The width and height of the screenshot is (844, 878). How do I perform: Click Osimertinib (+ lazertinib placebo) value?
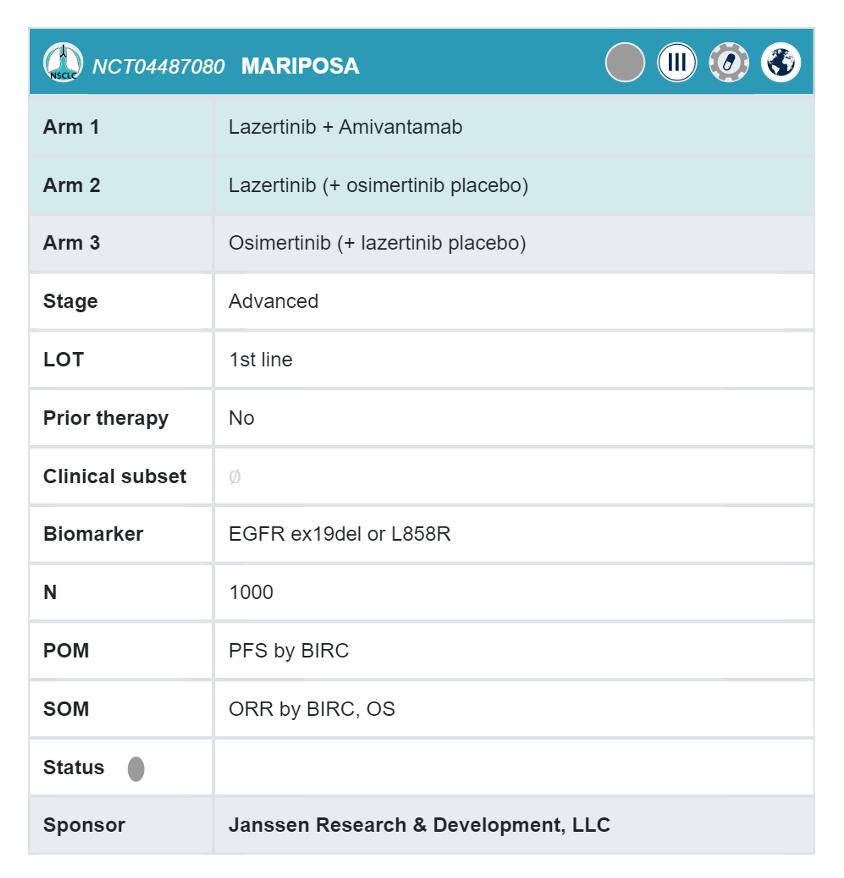pos(377,243)
